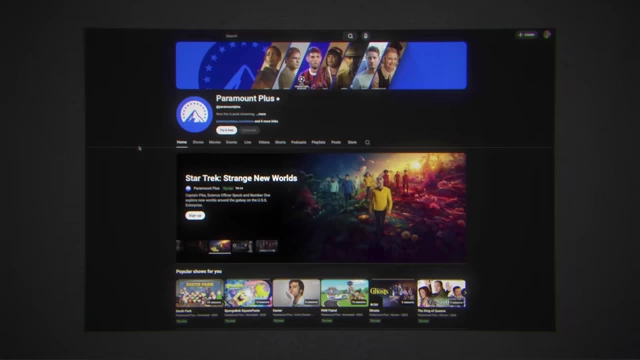Click the next arrow on shows shelf
Screen dimensions: 640x360
(x=464, y=293)
